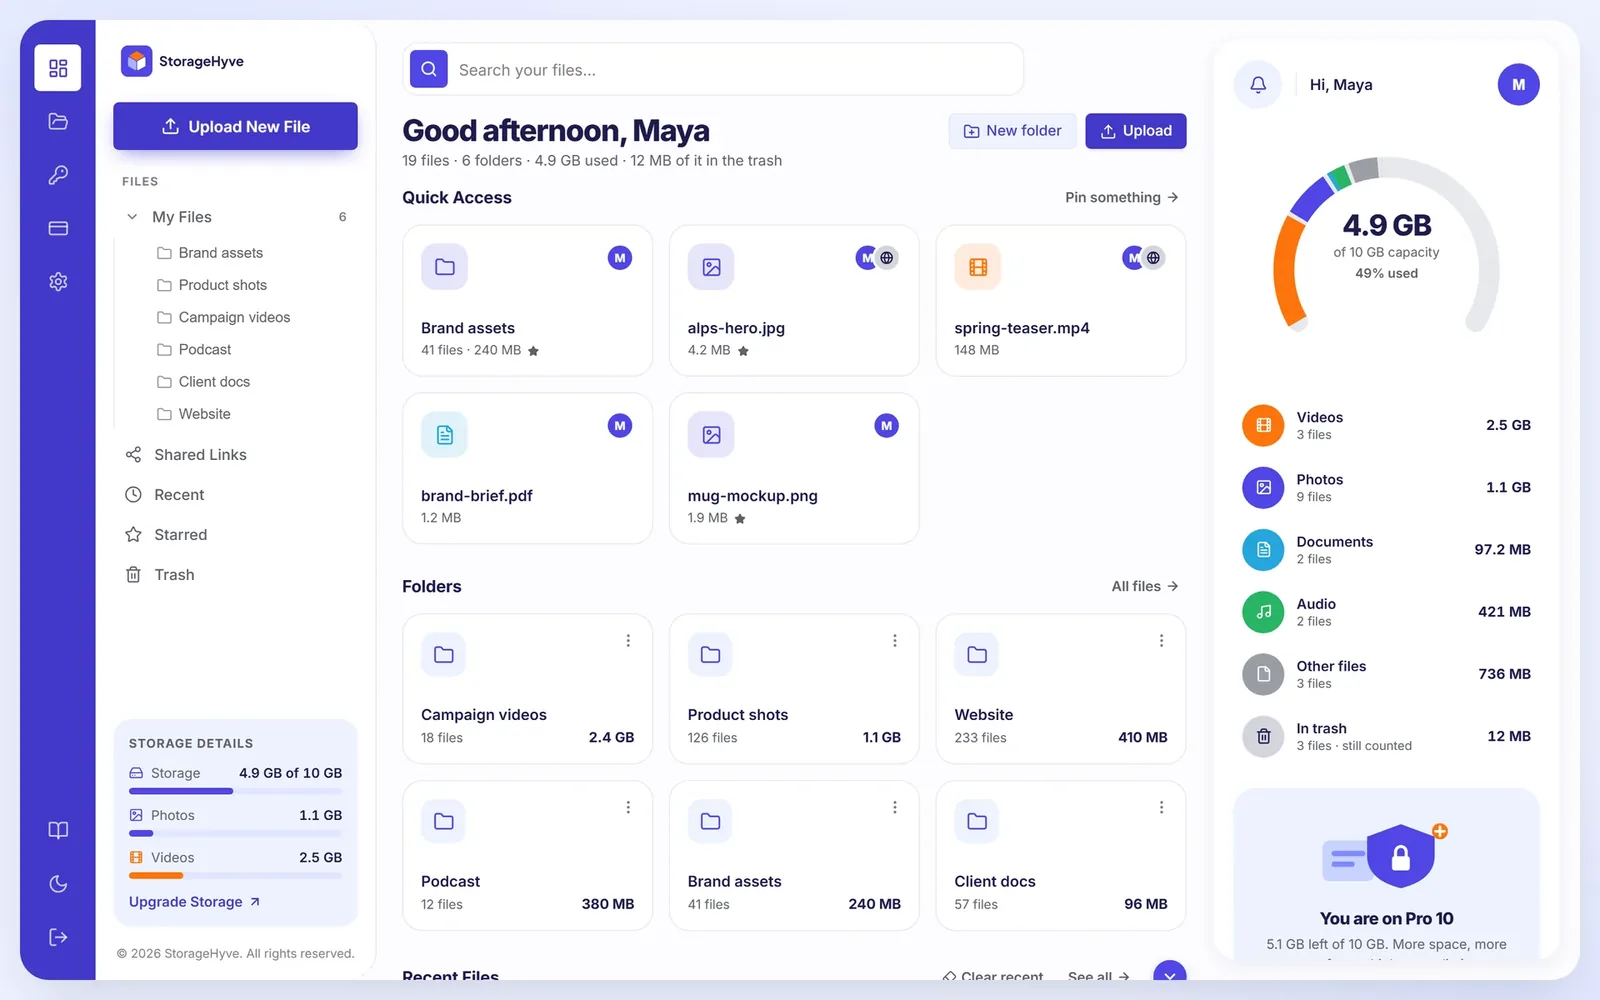Click the All files link

[x=1145, y=586]
